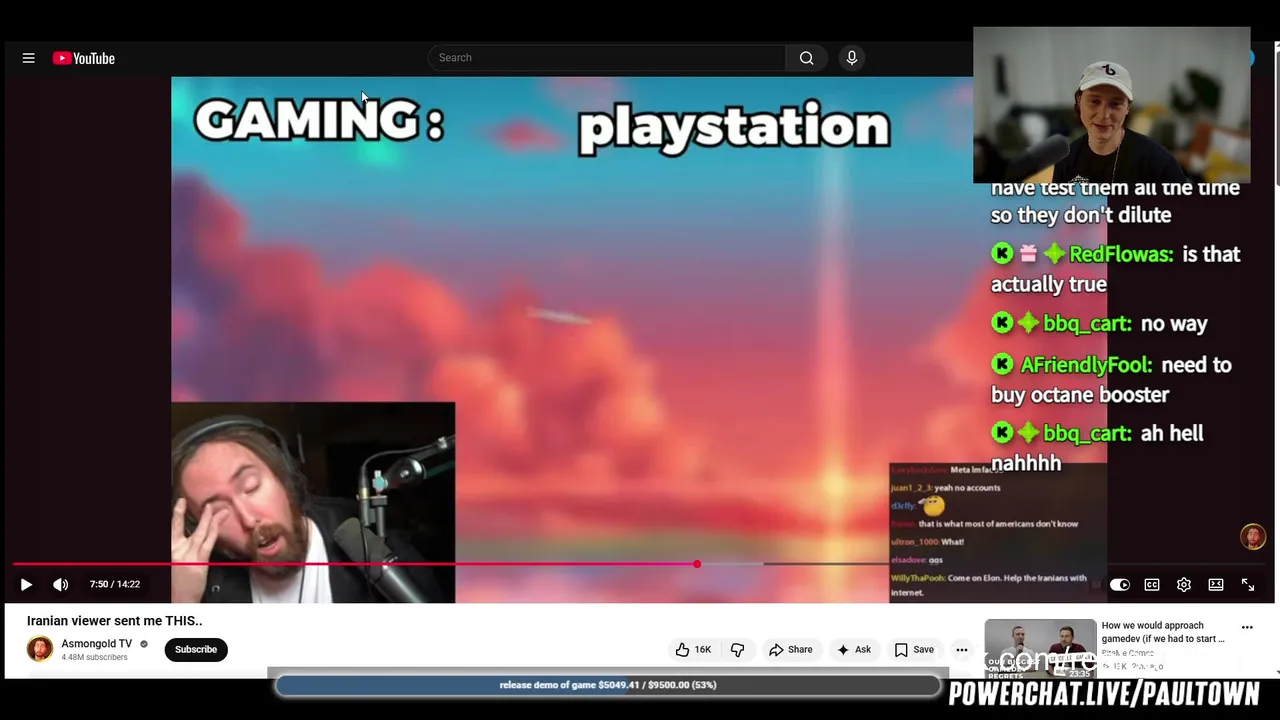Screen dimensions: 1280x720
Task: Open the Ask AI button
Action: (853, 650)
